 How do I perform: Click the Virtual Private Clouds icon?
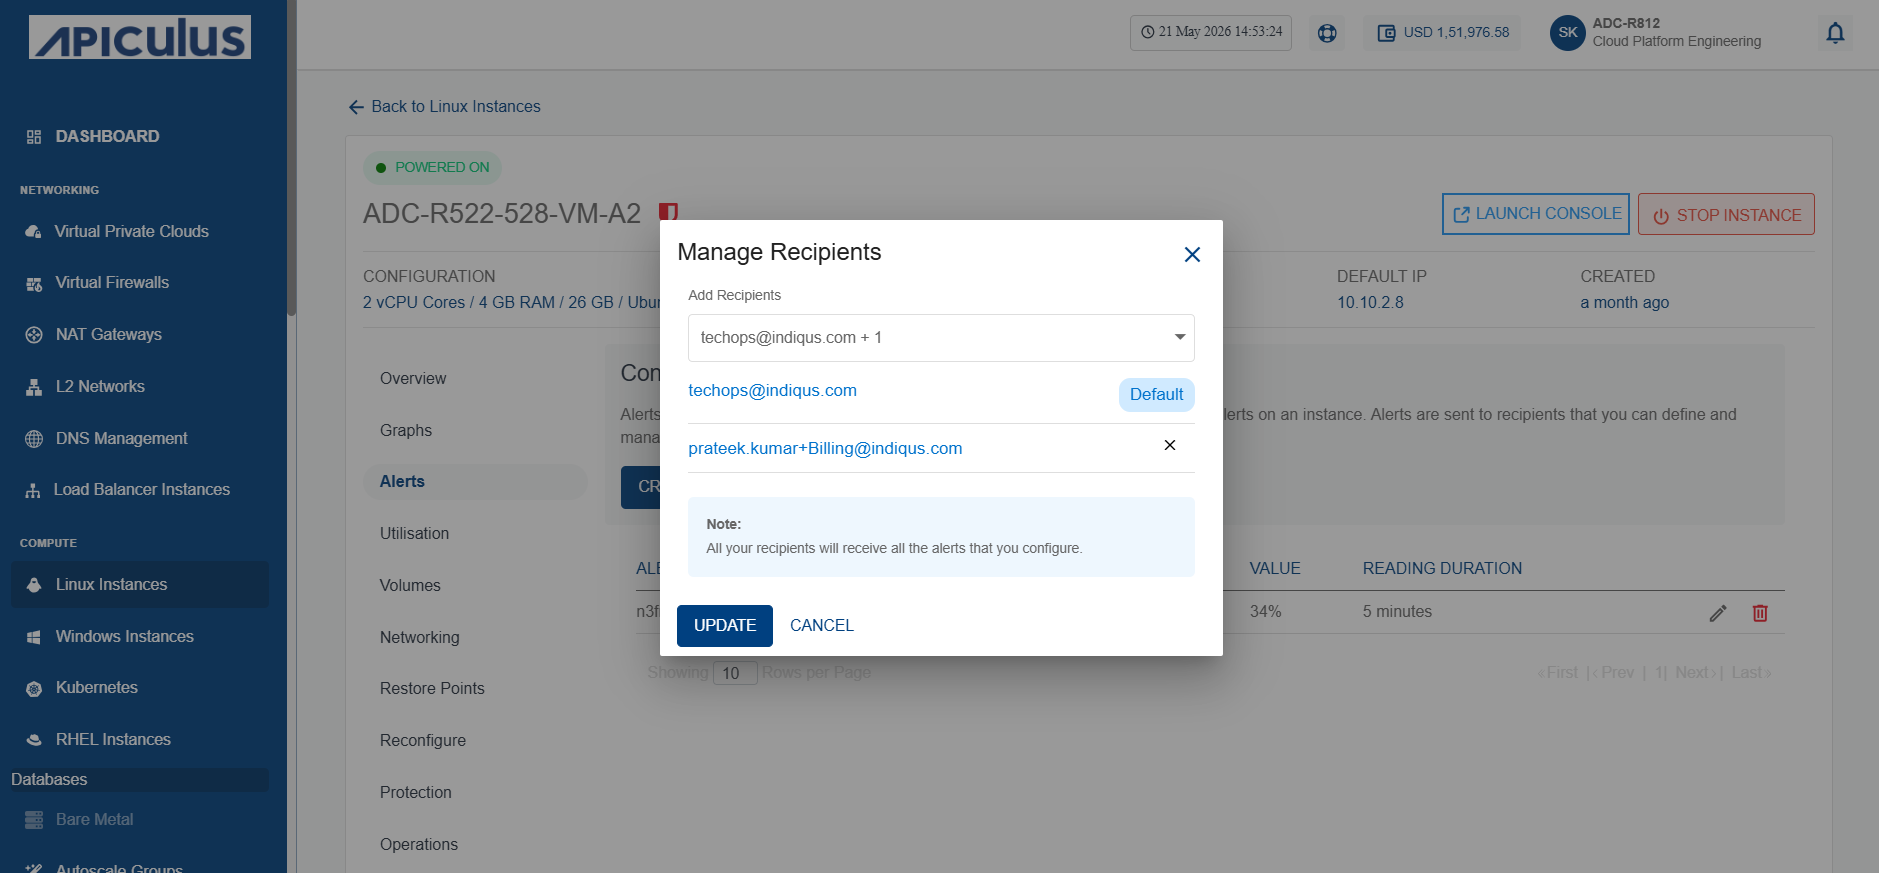34,232
